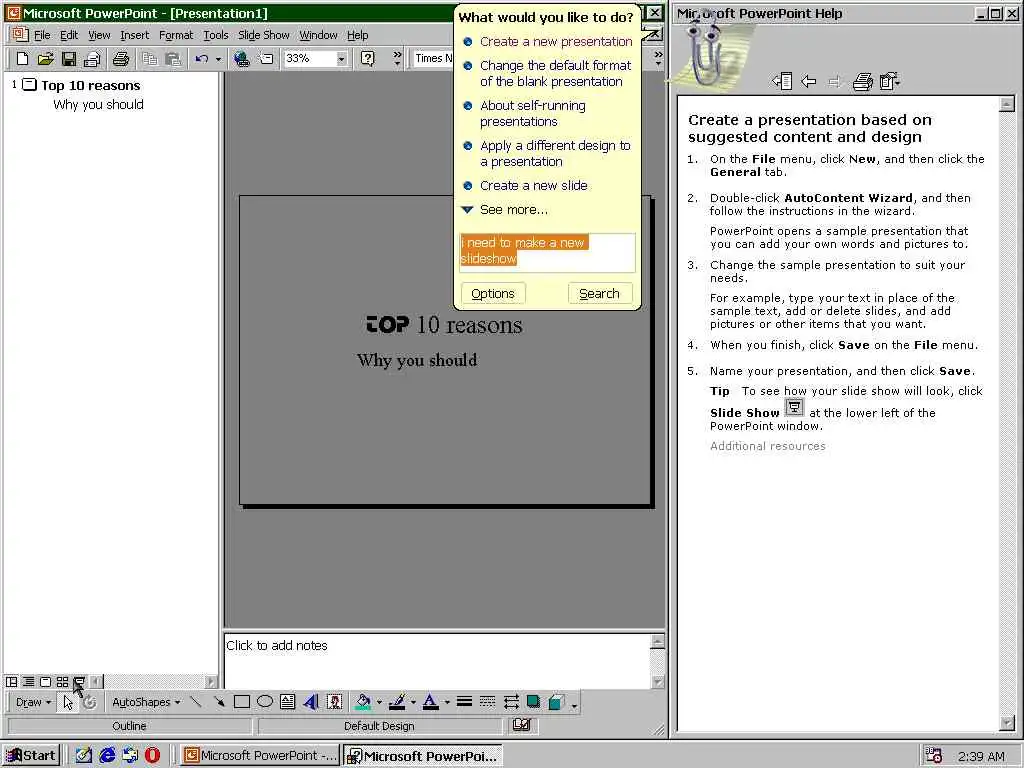
Task: Open Fill Color dropdown arrow
Action: (379, 702)
